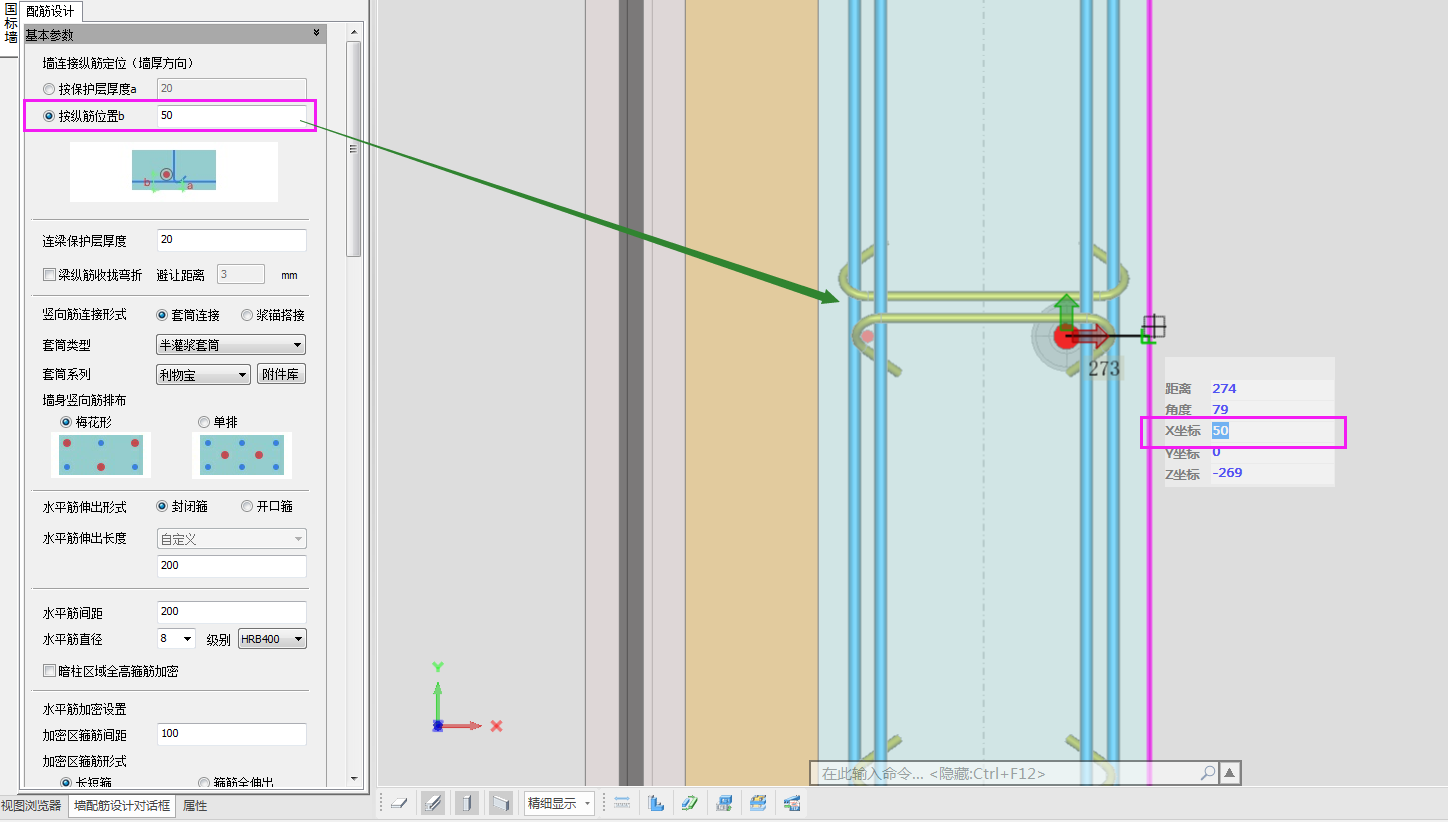1448x822 pixels.
Task: Click the flat slab view icon
Action: [x=399, y=803]
